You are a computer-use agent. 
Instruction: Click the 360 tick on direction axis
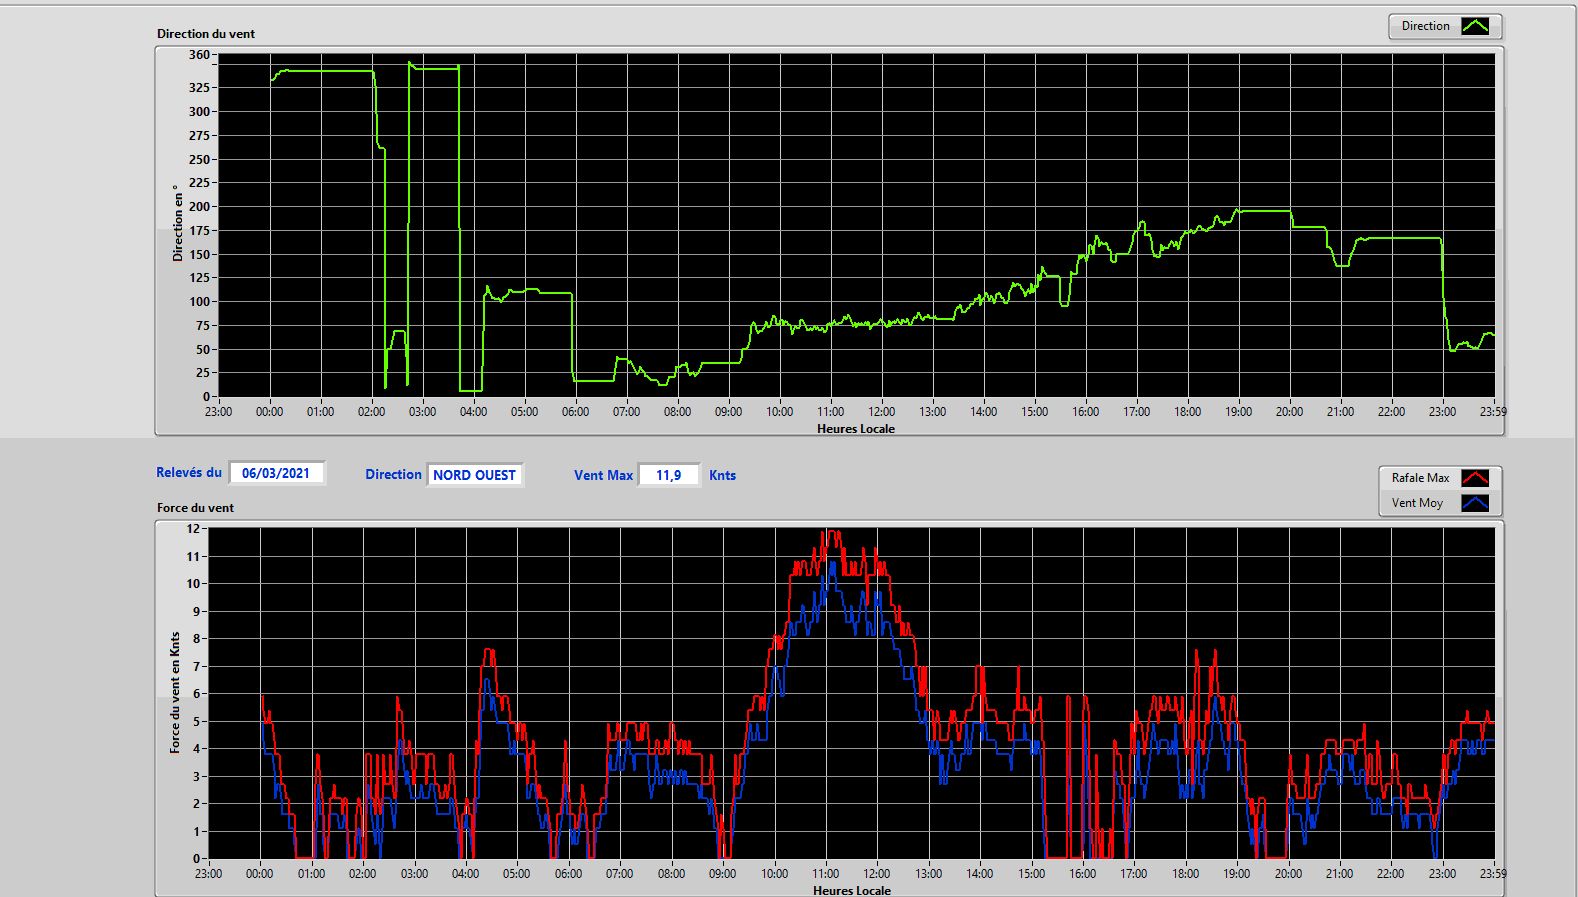pyautogui.click(x=199, y=55)
